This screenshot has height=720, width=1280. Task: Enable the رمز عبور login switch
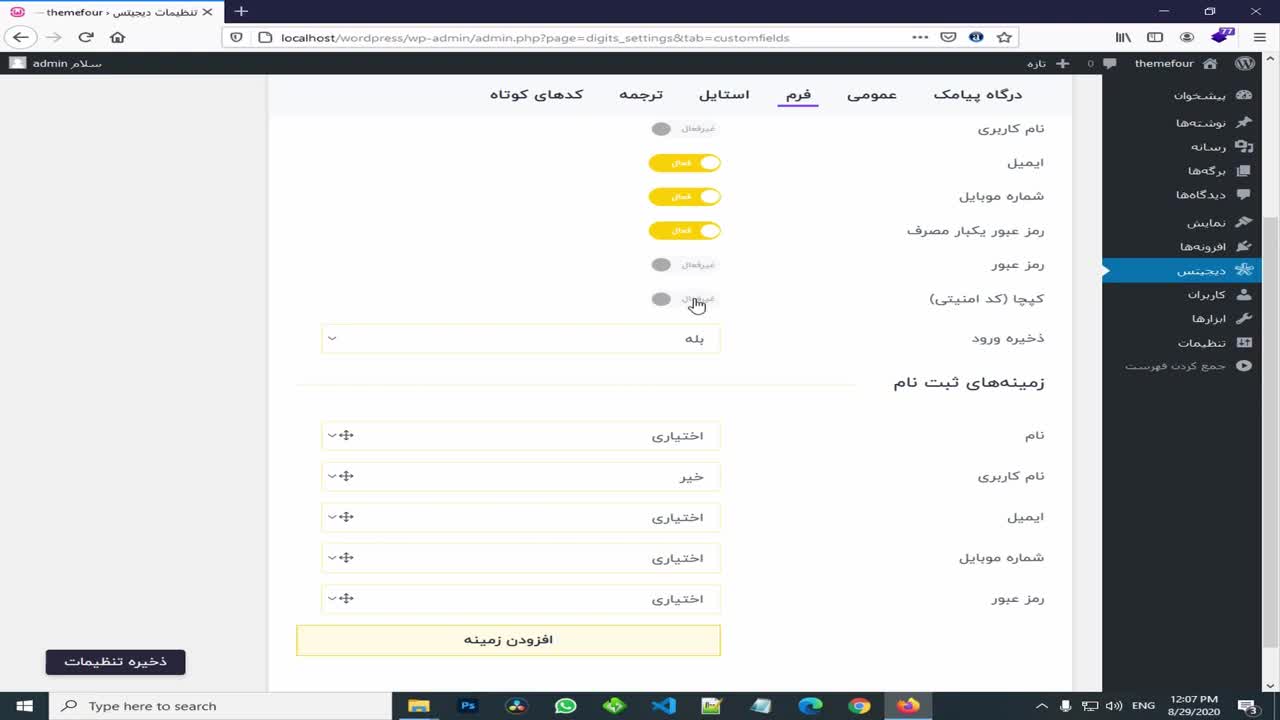coord(684,265)
